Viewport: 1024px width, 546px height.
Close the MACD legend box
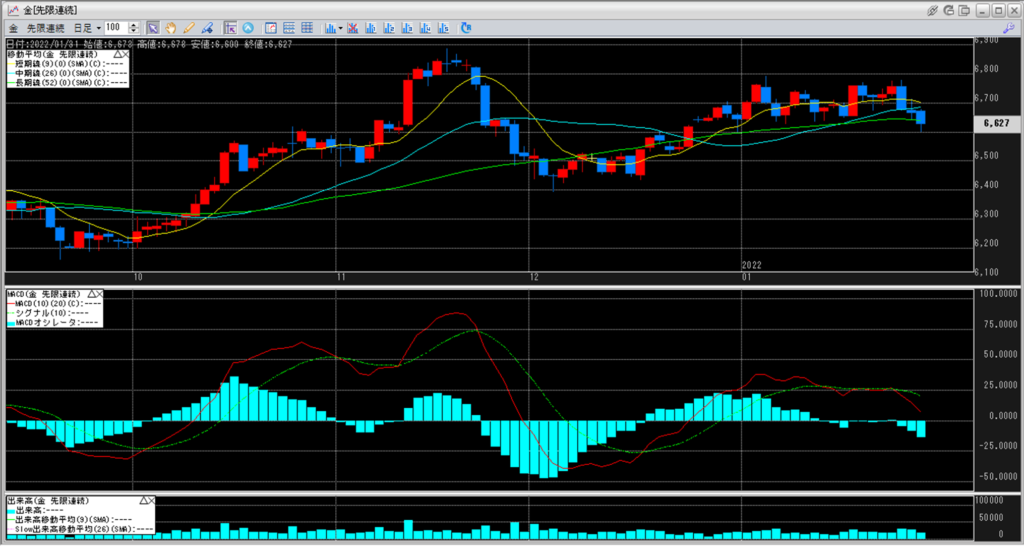click(101, 294)
